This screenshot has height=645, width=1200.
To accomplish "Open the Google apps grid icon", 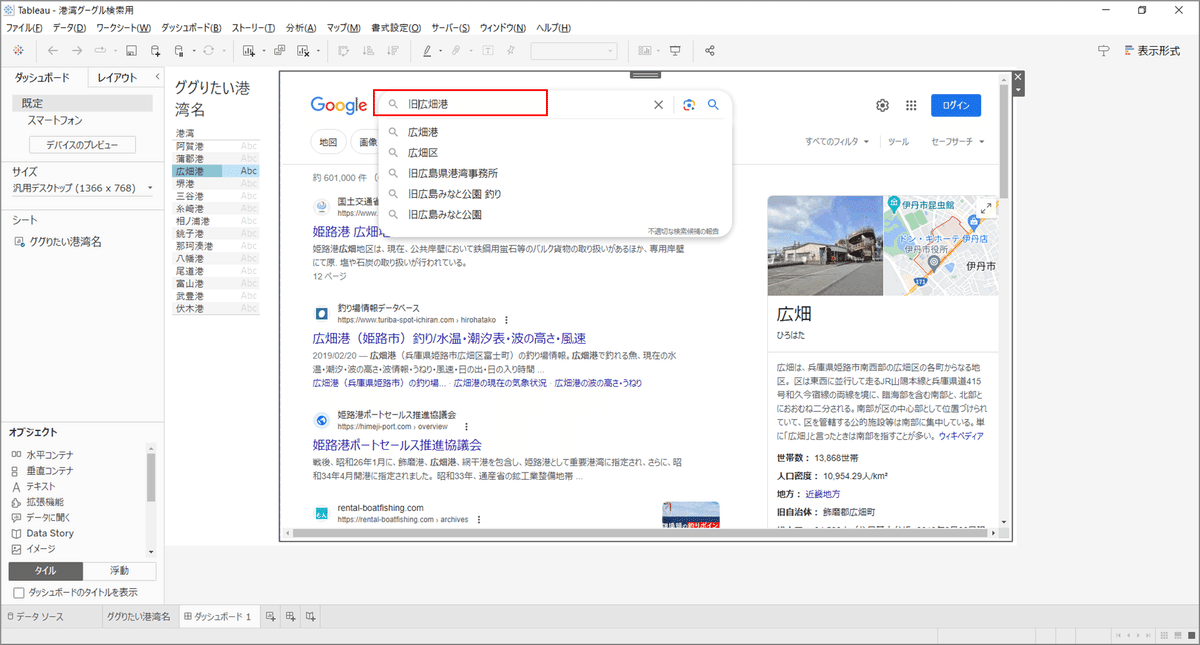I will tap(911, 105).
